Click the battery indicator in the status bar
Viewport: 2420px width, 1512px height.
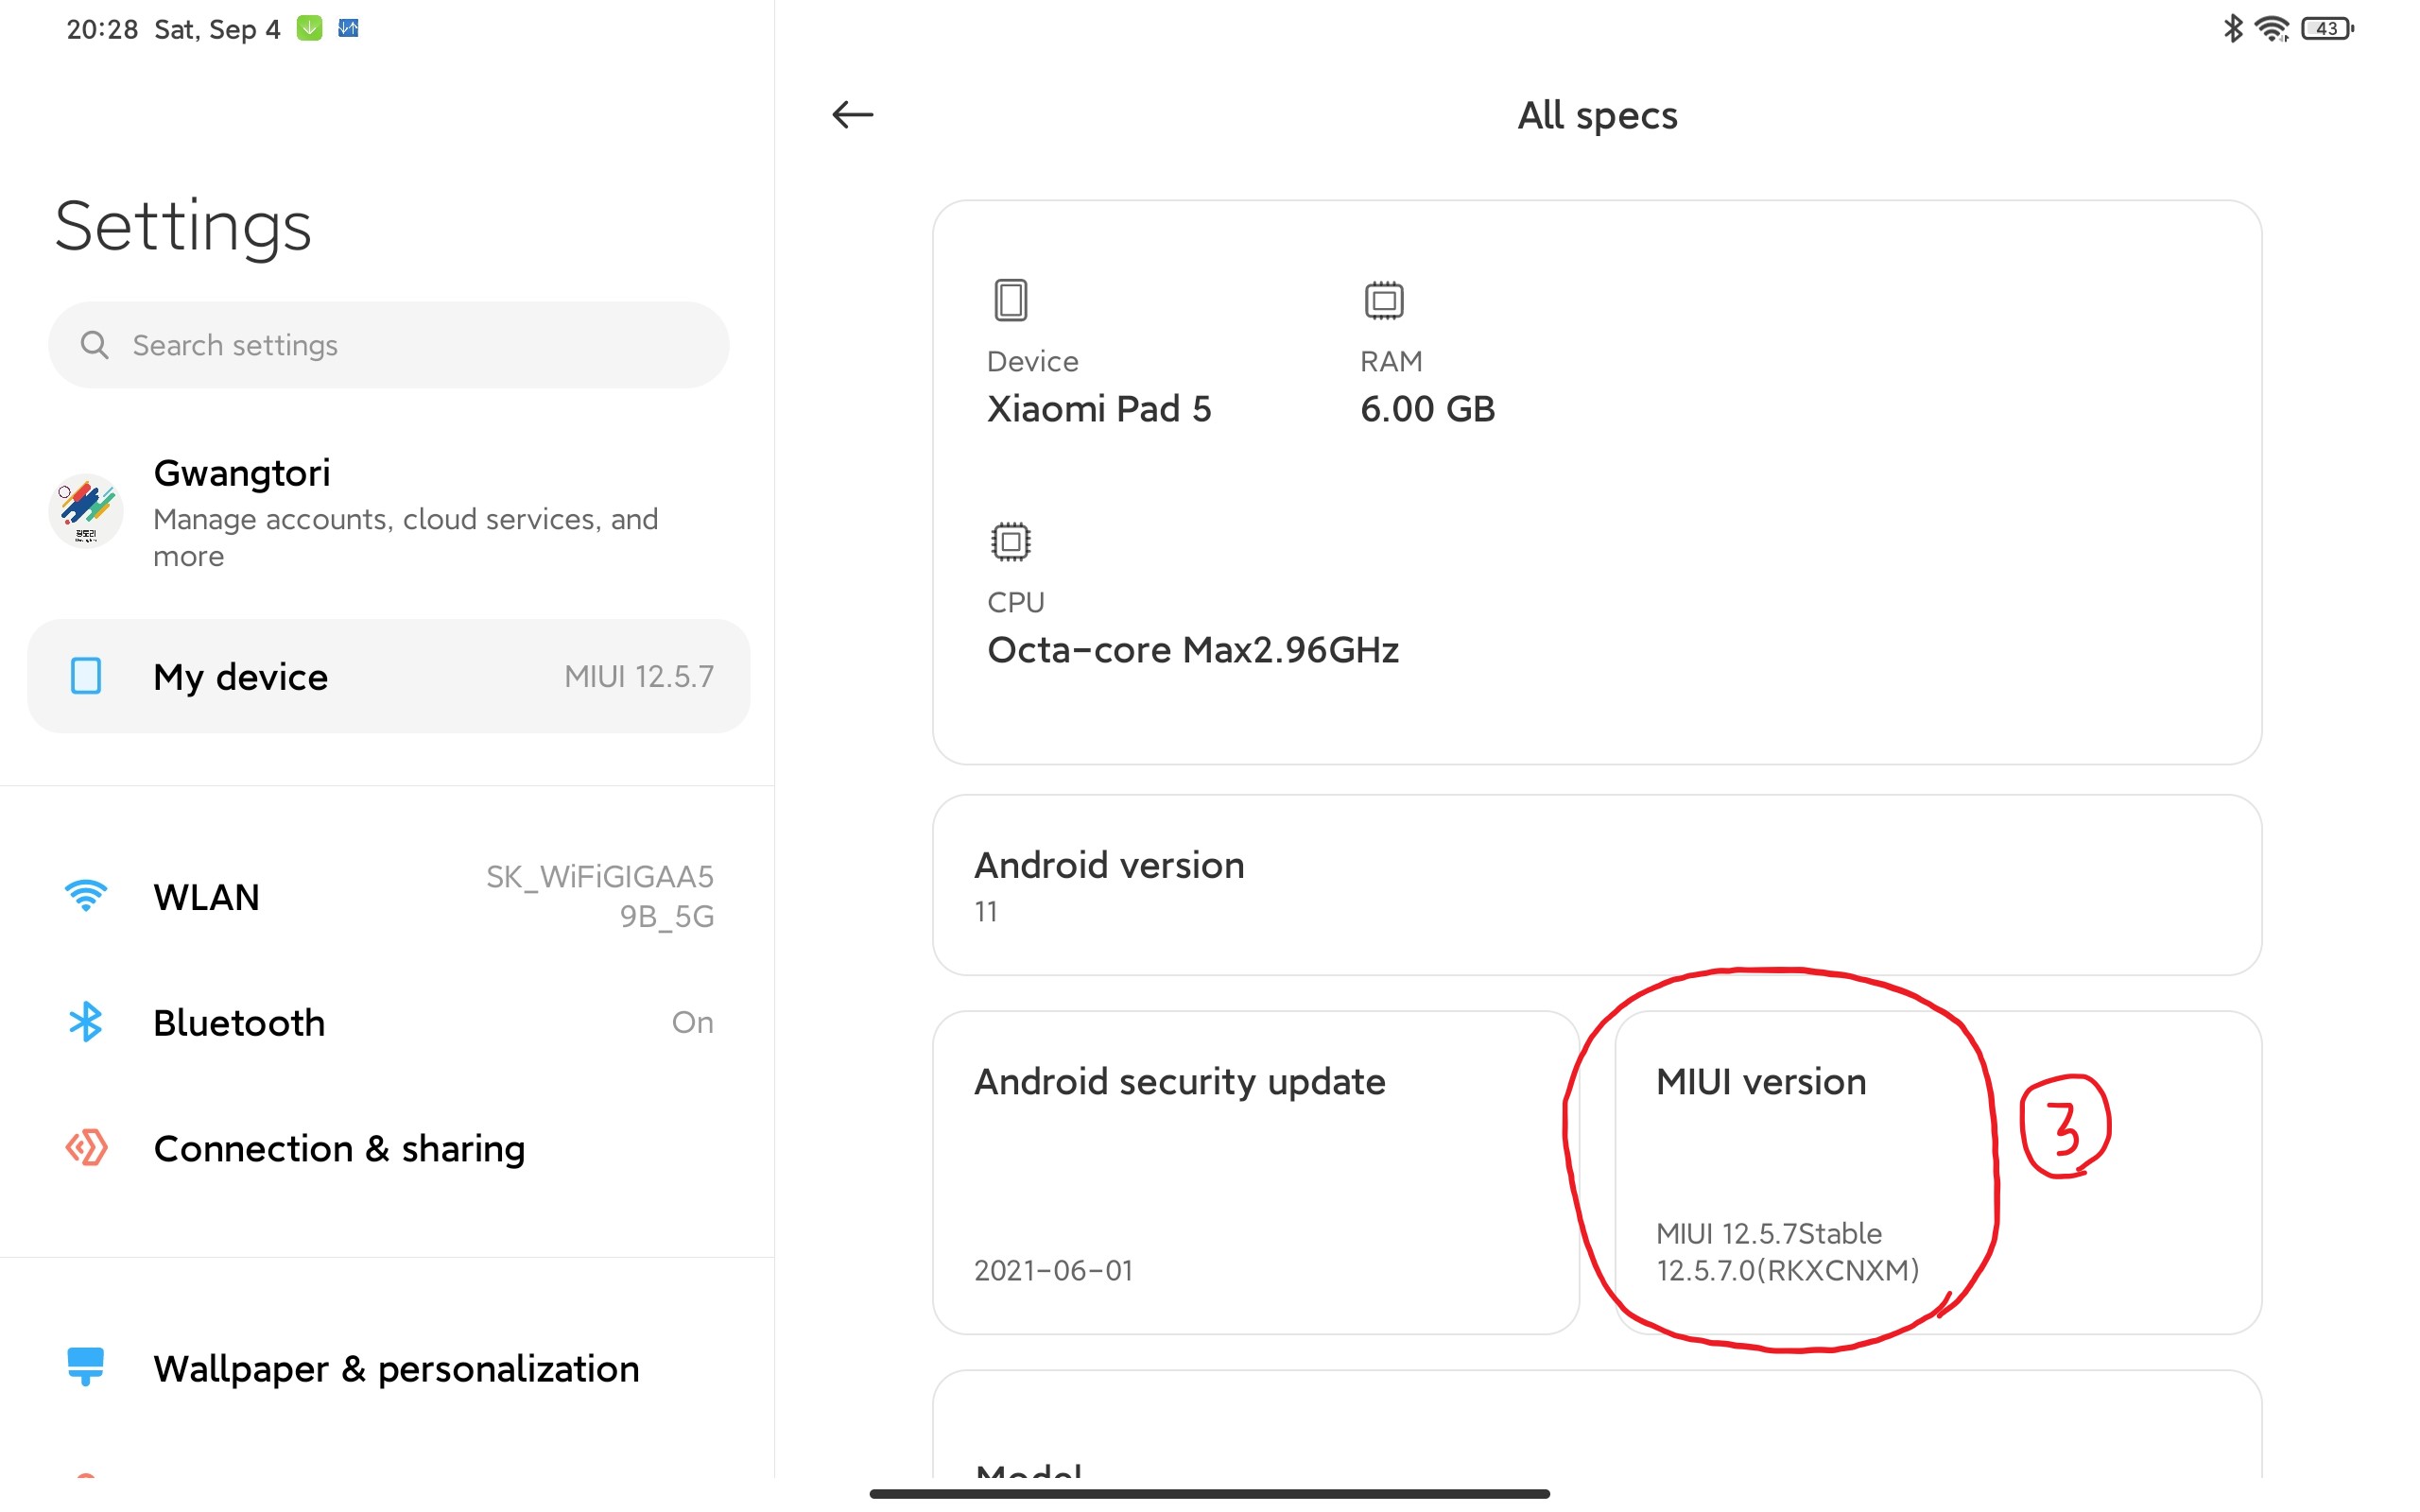pos(2327,29)
